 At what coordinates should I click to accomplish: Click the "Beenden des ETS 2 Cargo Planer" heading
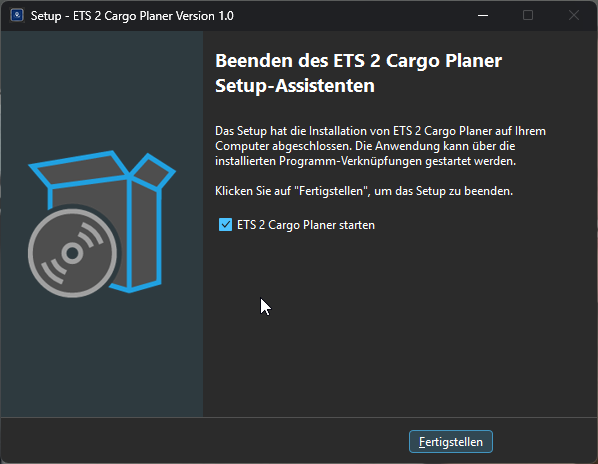358,61
